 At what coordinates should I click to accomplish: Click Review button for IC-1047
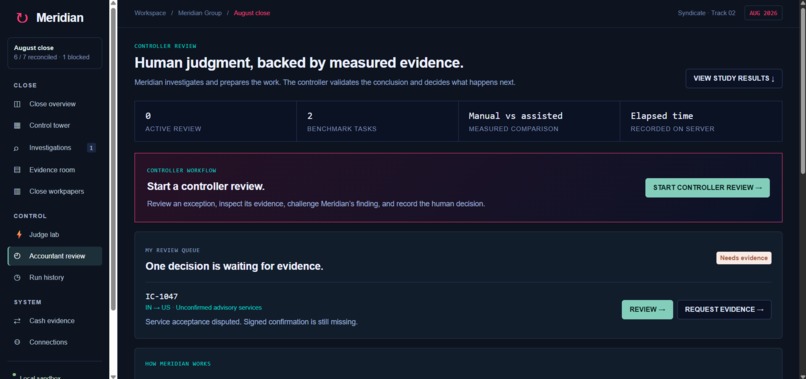[647, 310]
